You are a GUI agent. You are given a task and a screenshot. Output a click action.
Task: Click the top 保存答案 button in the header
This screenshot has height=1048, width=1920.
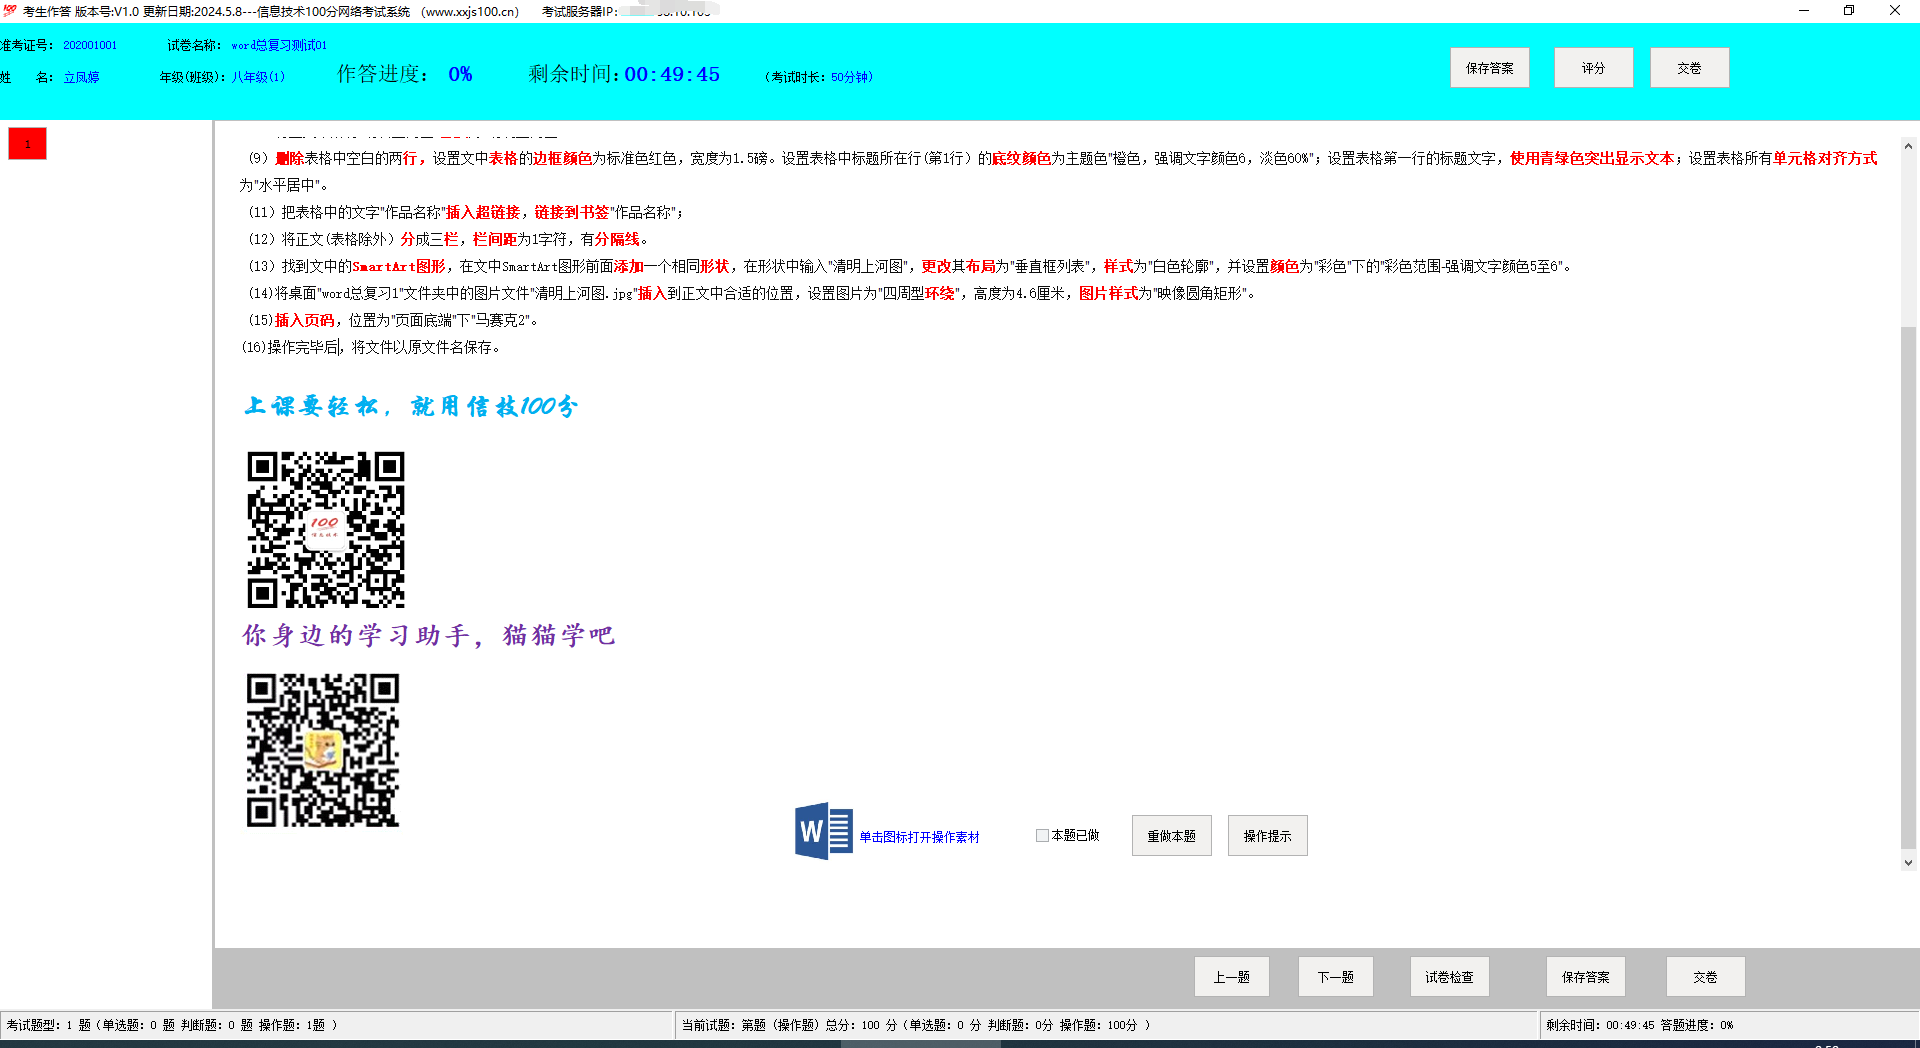[x=1489, y=68]
